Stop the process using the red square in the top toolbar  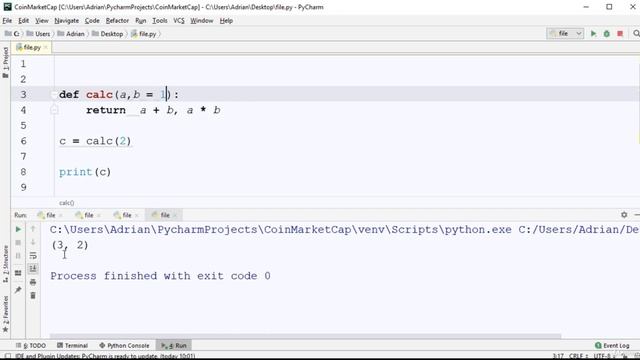click(x=620, y=34)
